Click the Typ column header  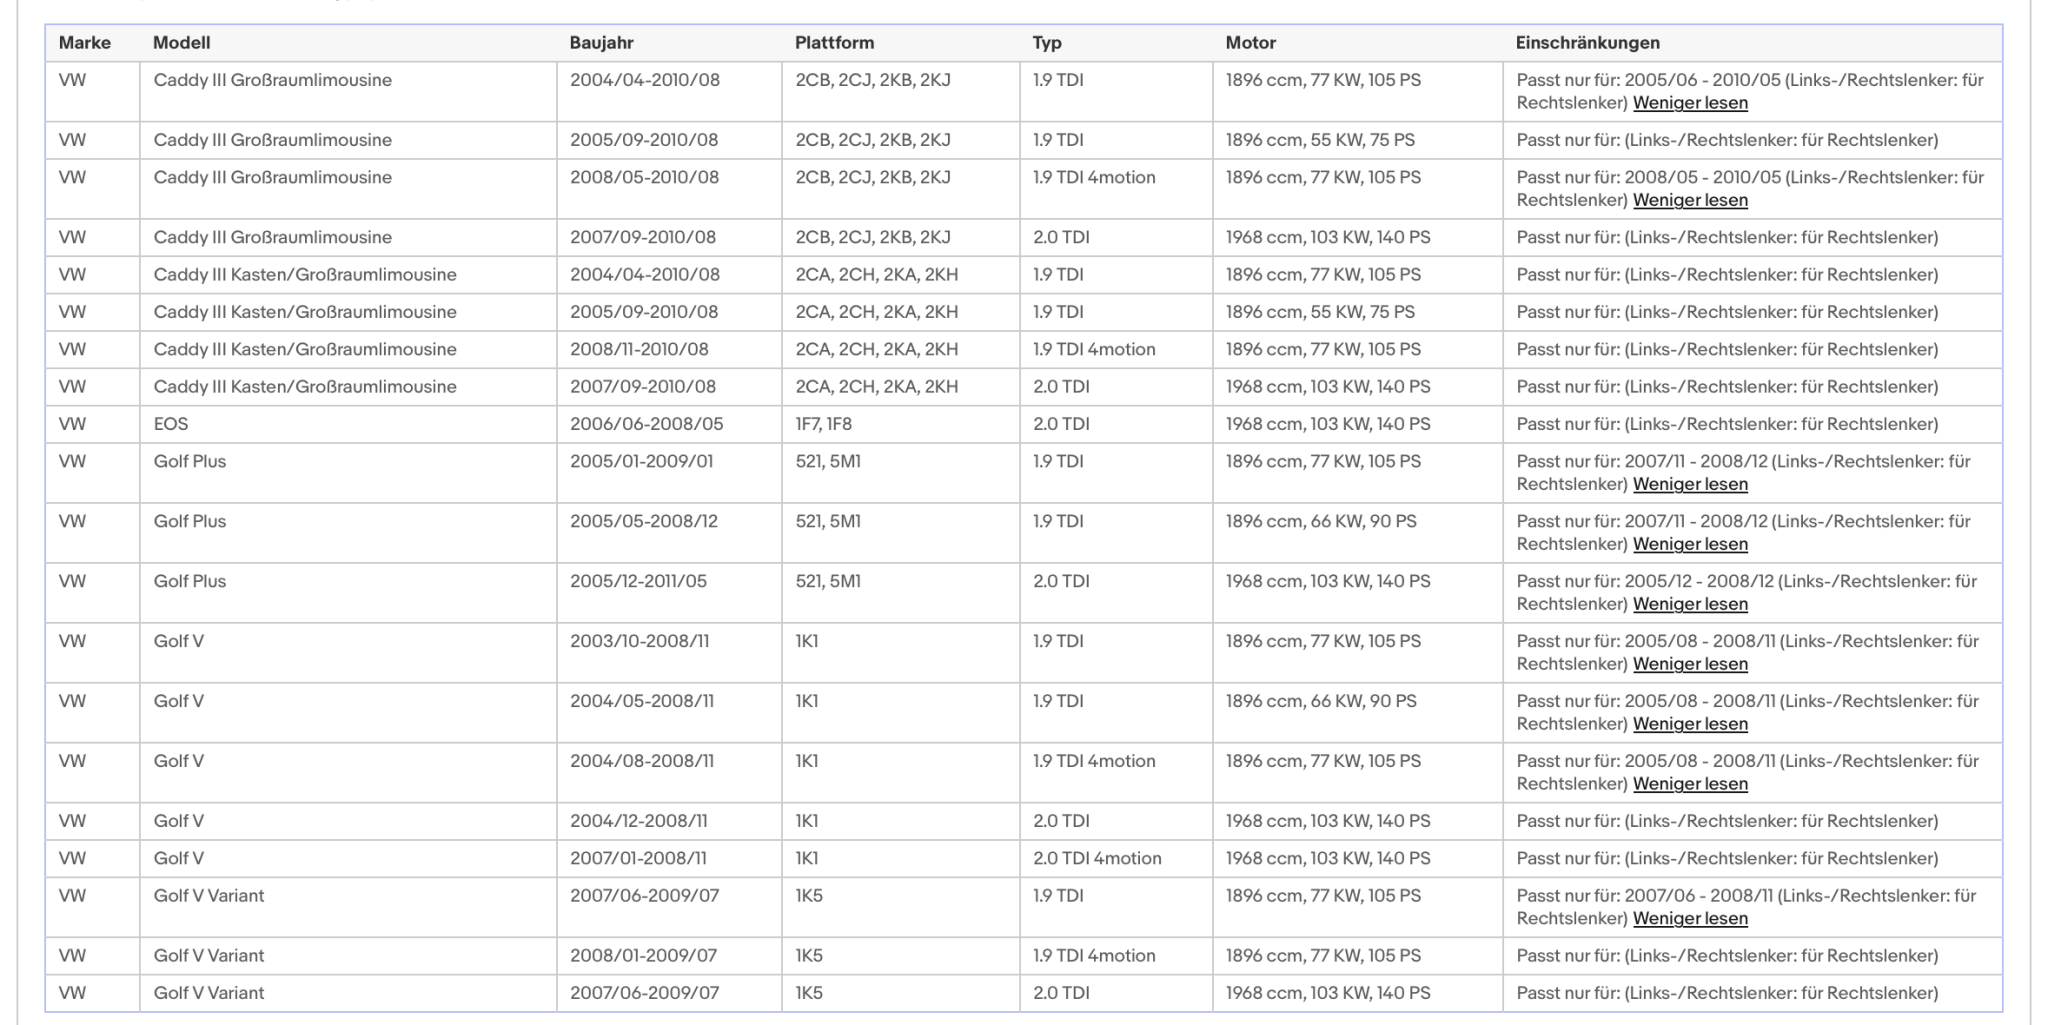tap(1047, 43)
